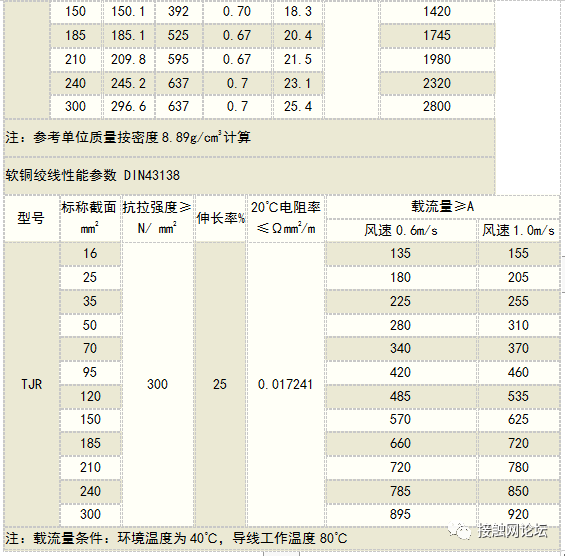
Task: Select the elongation value 25 cell
Action: tap(221, 384)
